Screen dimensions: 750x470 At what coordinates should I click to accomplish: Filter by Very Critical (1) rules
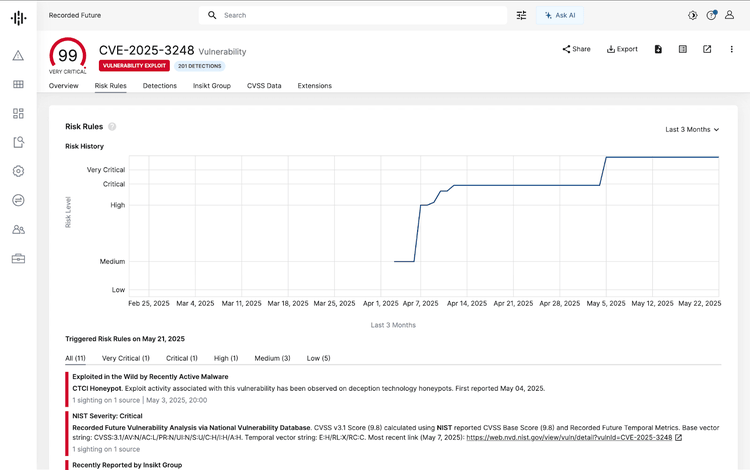coord(125,358)
